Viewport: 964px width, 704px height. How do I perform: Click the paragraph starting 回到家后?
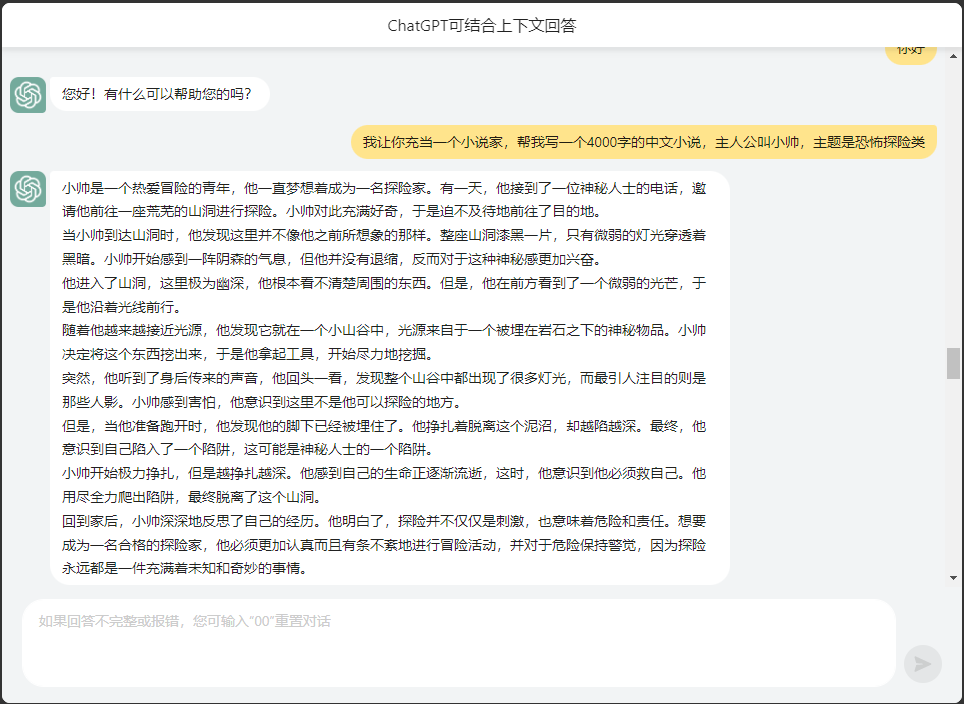[384, 545]
